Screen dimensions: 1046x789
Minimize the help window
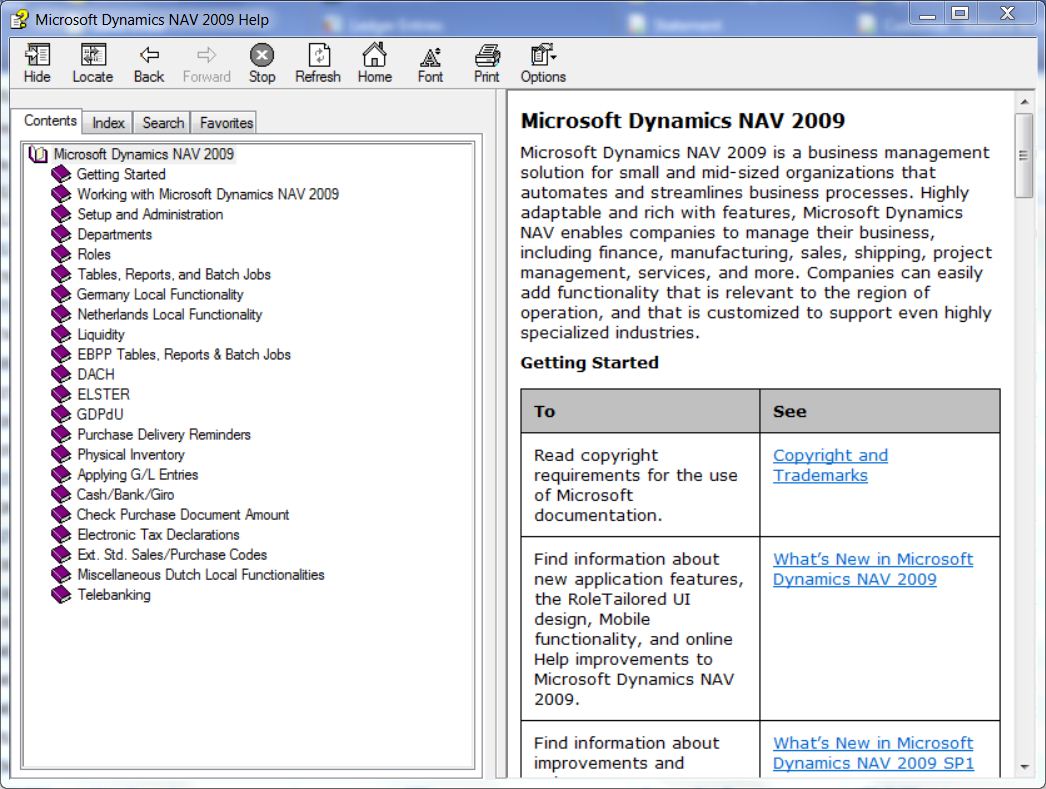pos(927,14)
